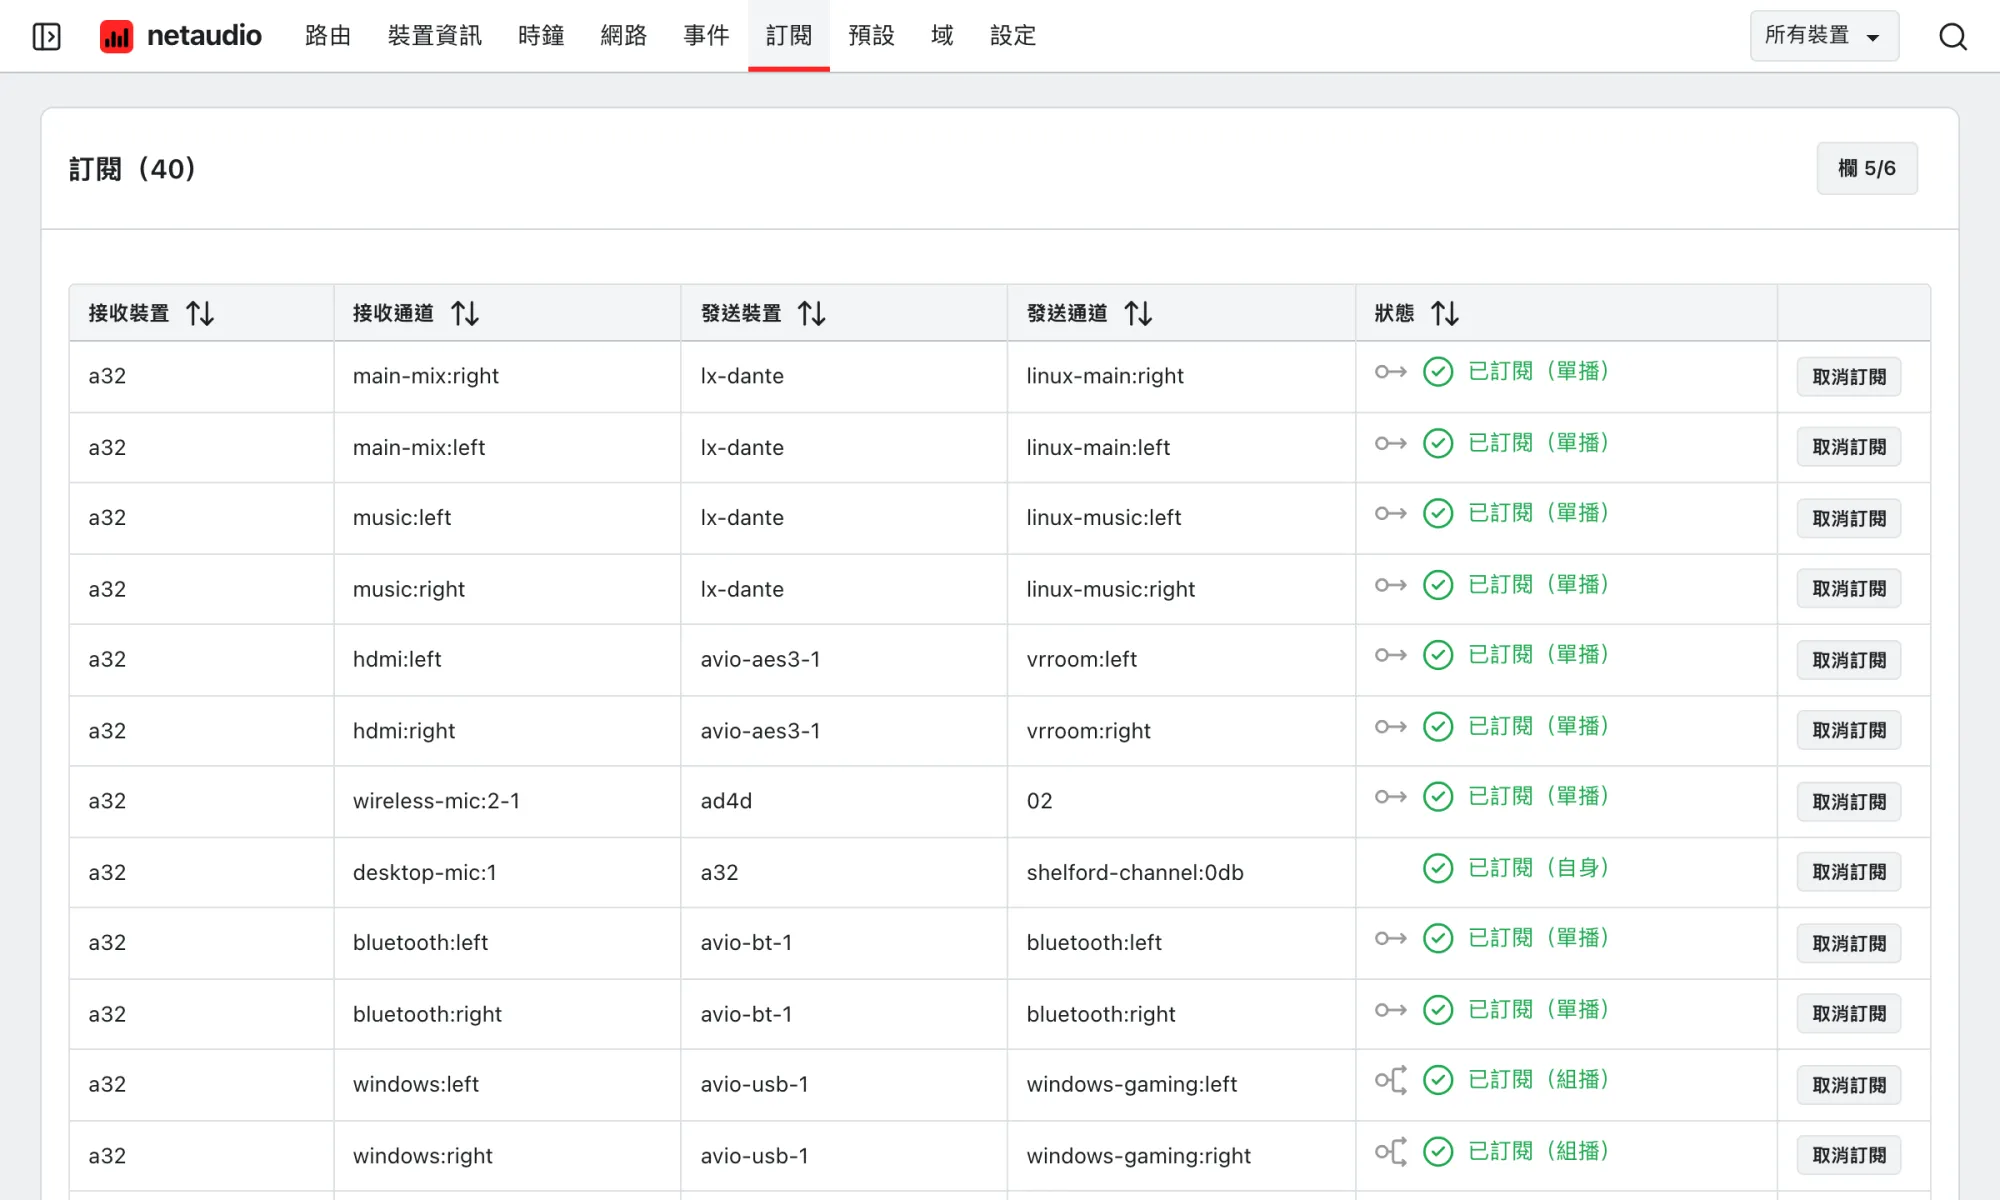The height and width of the screenshot is (1200, 2000).
Task: Click the ad4d sender device cell
Action: (844, 801)
